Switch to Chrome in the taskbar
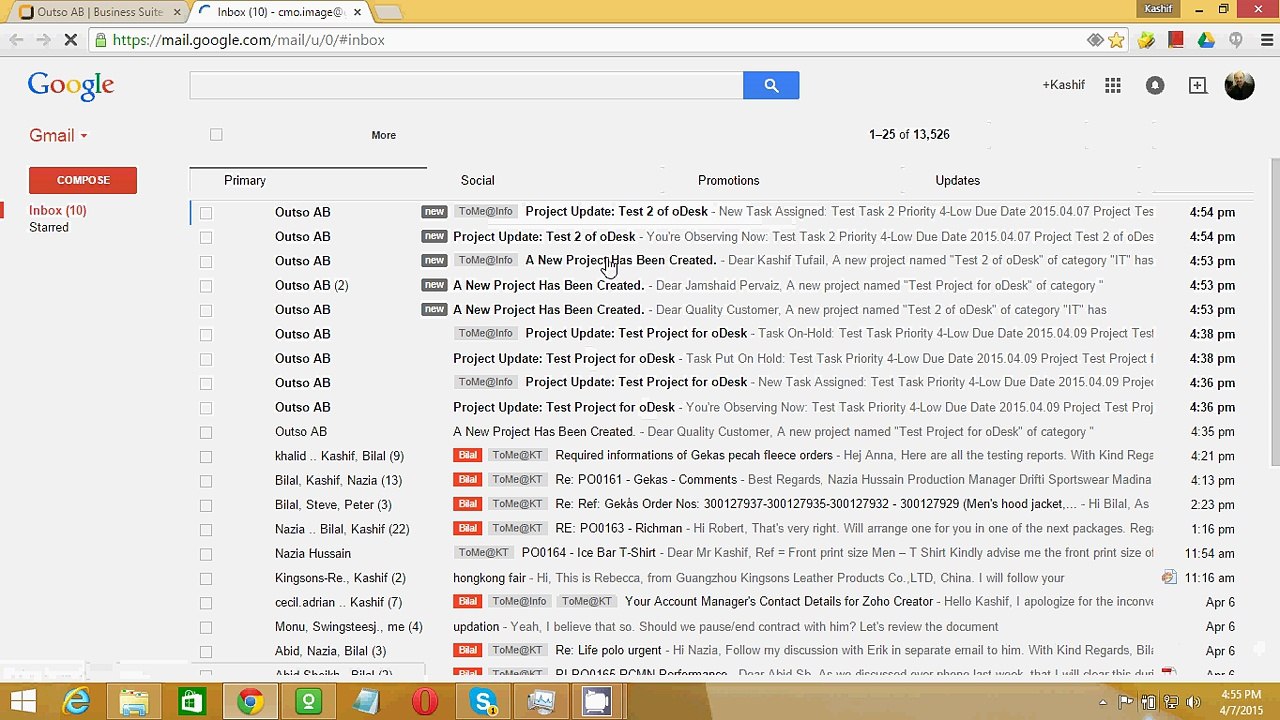This screenshot has height=720, width=1280. (x=250, y=701)
